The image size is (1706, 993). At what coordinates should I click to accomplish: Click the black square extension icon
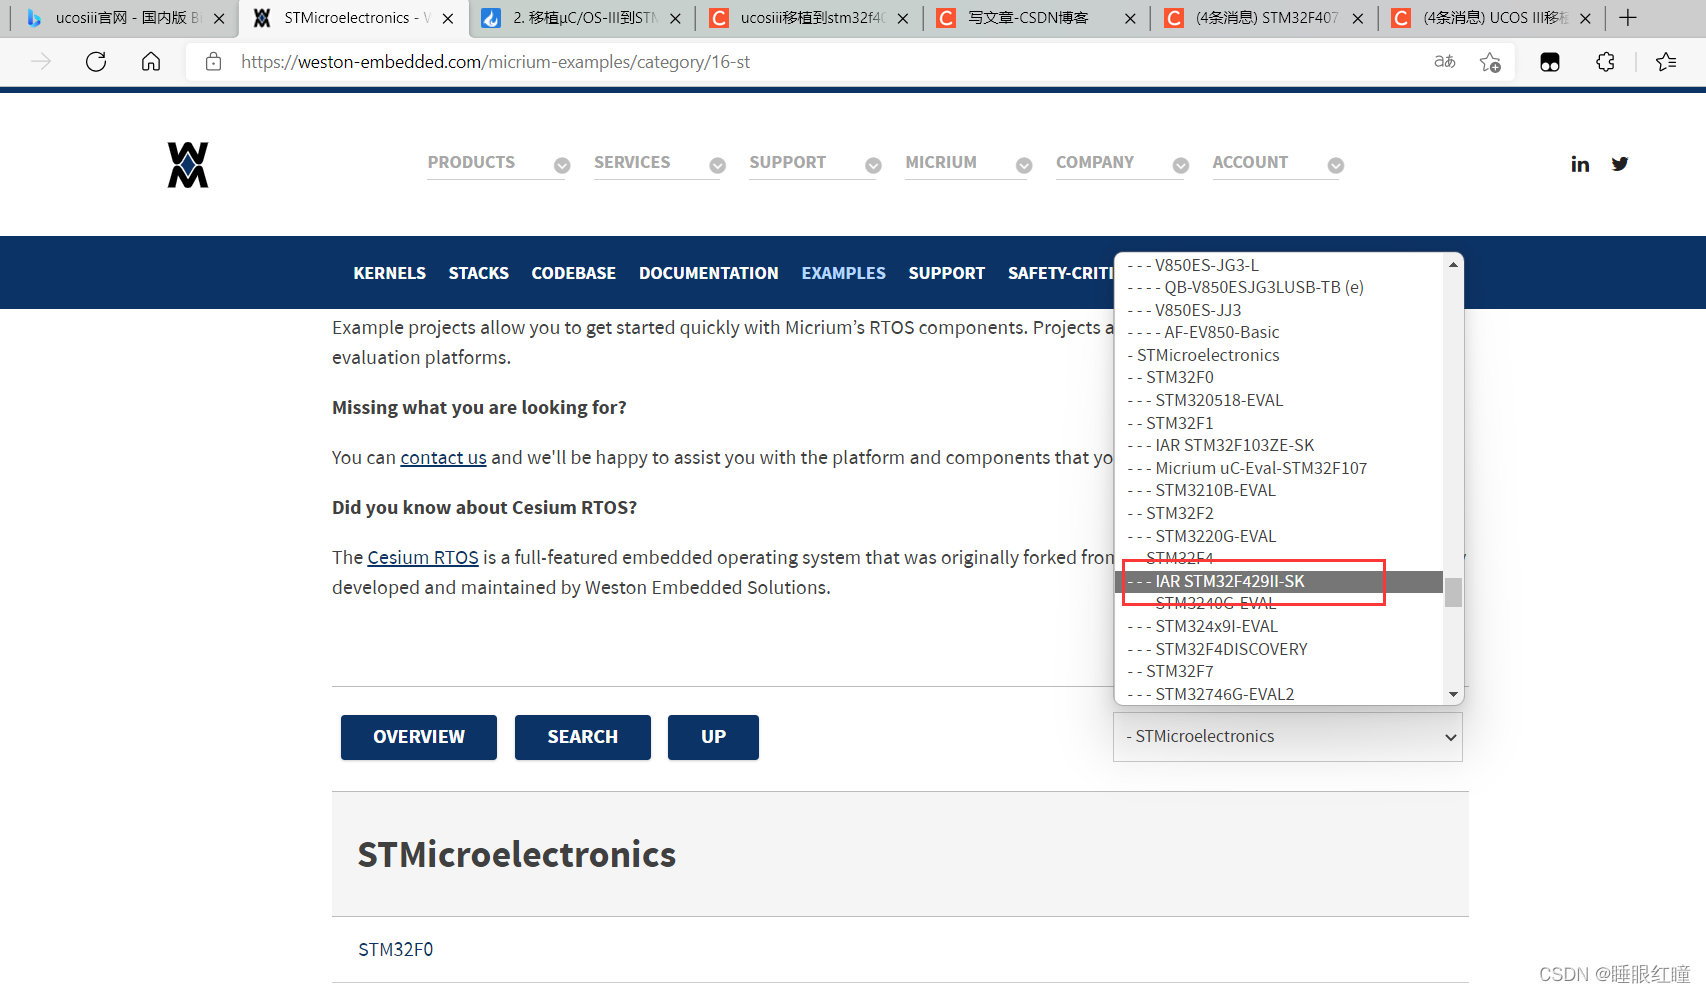coord(1550,62)
